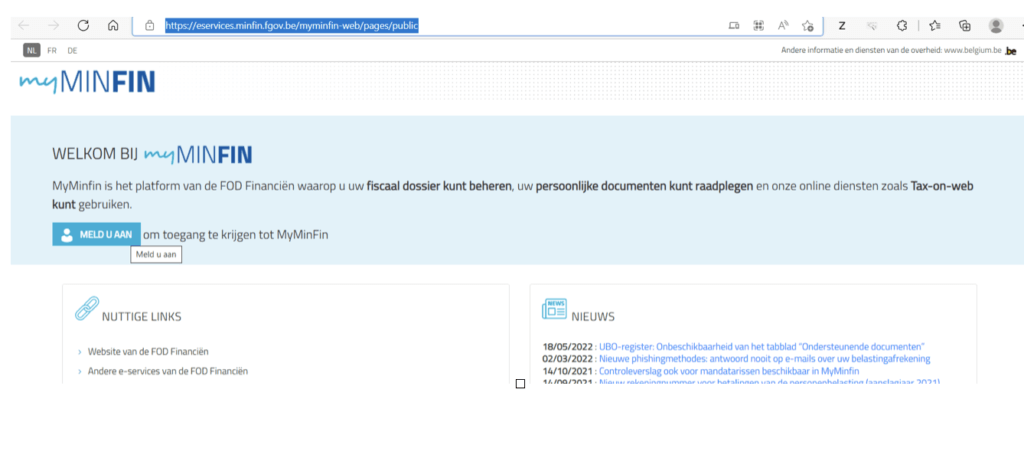Click the WELKOM BIJ myMINFIN heading

pos(152,154)
